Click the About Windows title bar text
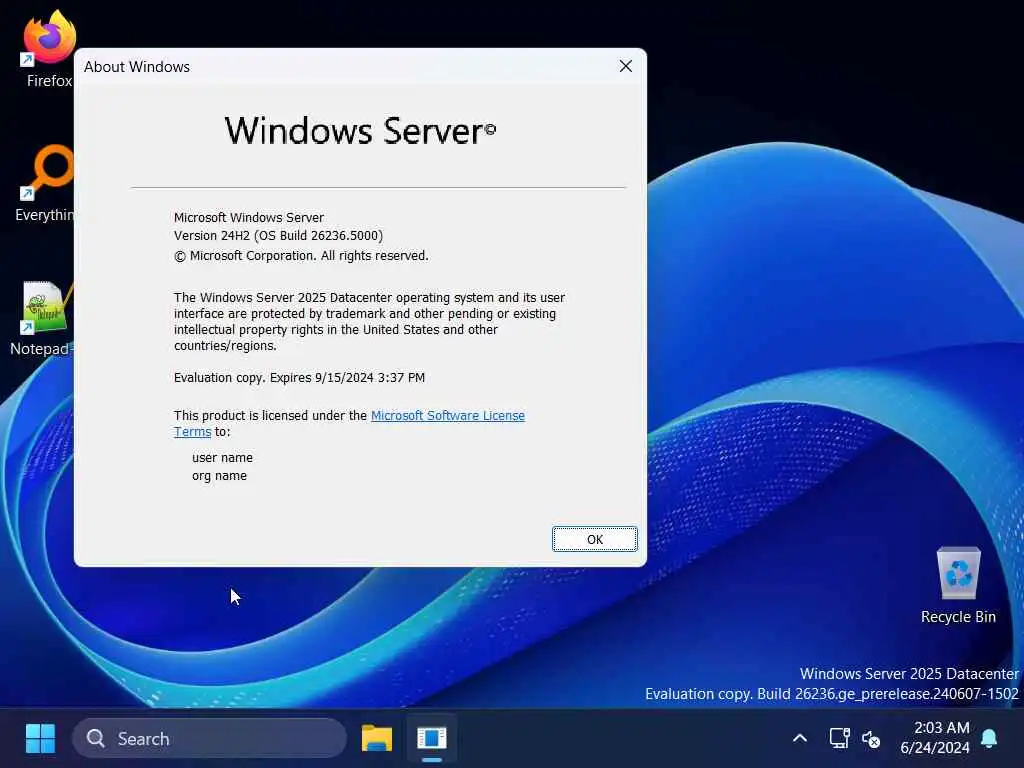This screenshot has height=768, width=1024. click(136, 67)
